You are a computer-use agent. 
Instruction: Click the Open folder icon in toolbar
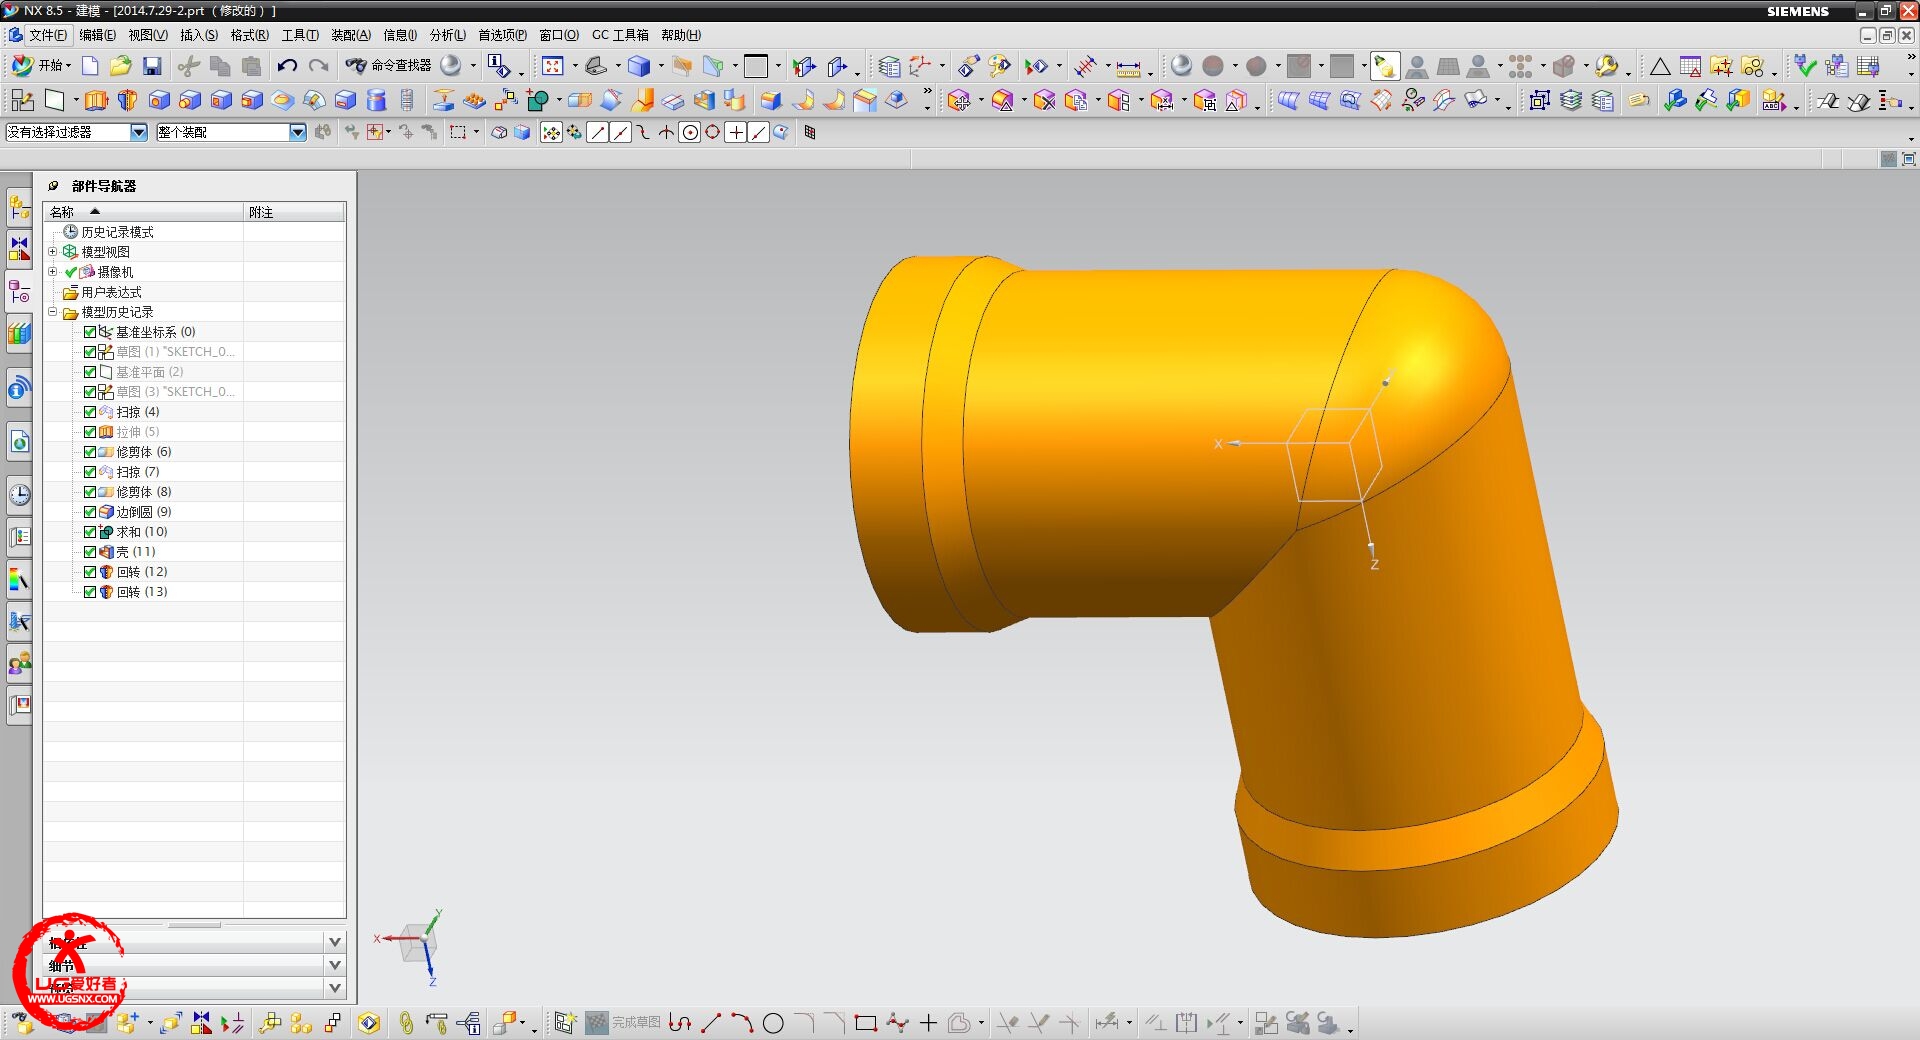point(121,66)
